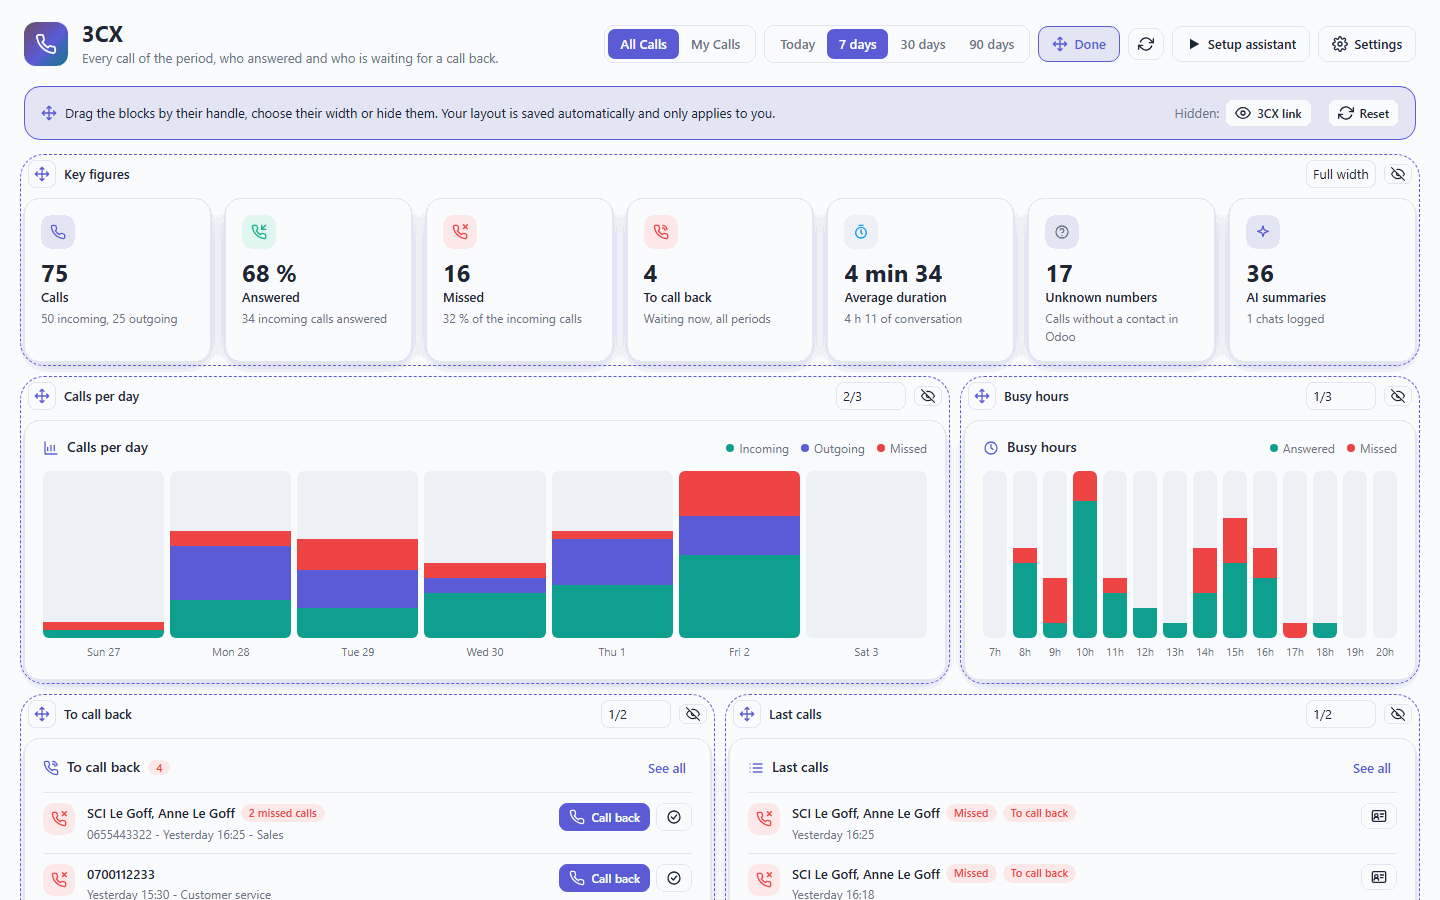Show the hidden 3CX link block
The image size is (1440, 900).
1269,113
